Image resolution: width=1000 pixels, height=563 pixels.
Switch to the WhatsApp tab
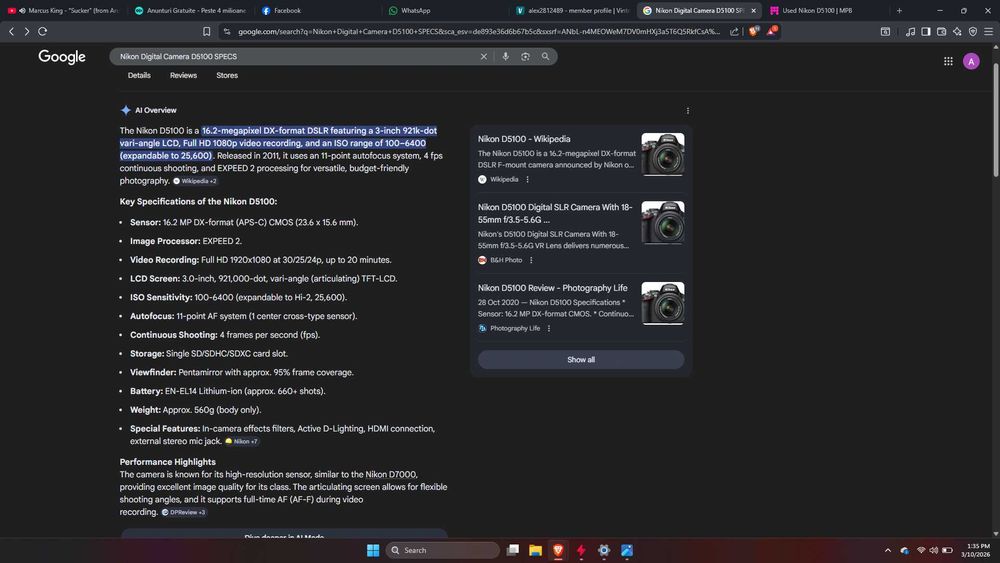click(443, 10)
